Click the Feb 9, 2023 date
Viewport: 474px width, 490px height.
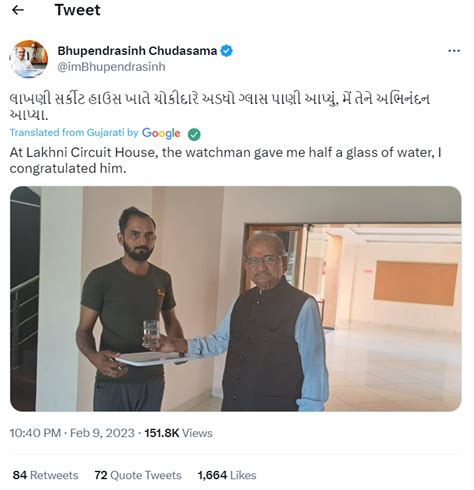102,433
